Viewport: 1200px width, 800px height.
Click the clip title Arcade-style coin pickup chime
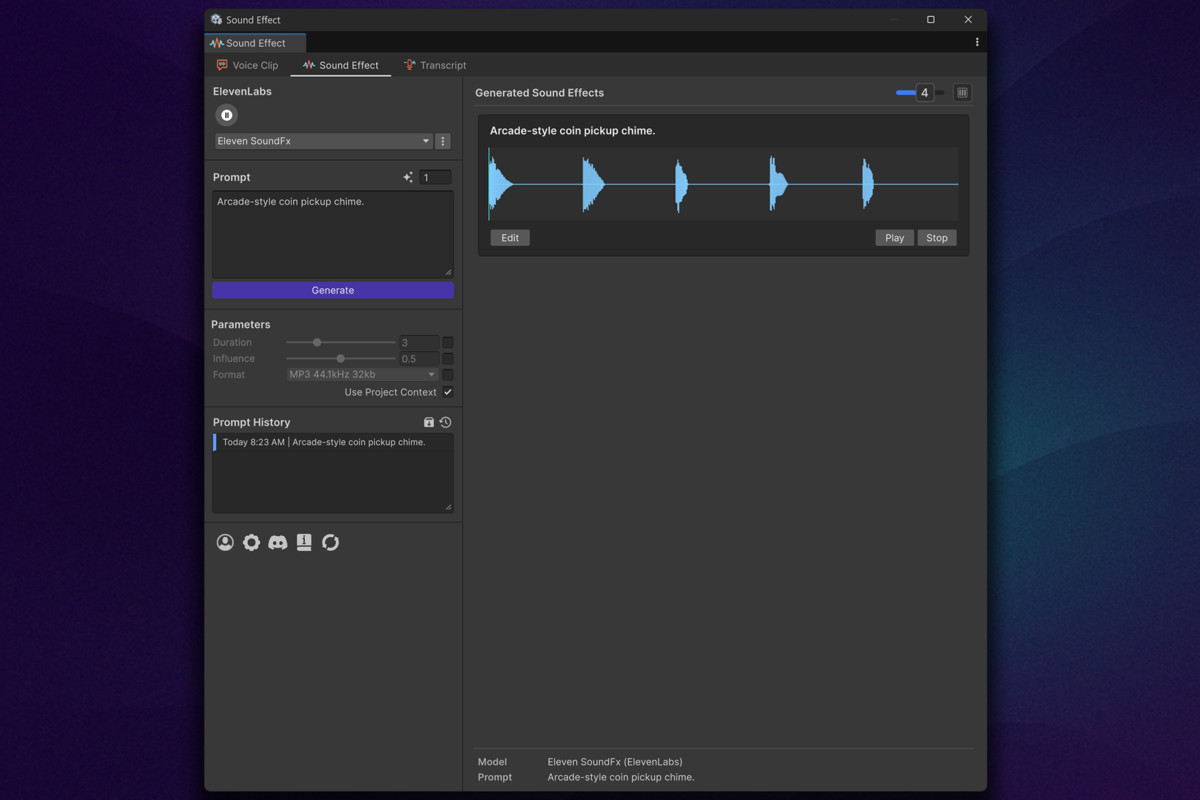coord(572,131)
